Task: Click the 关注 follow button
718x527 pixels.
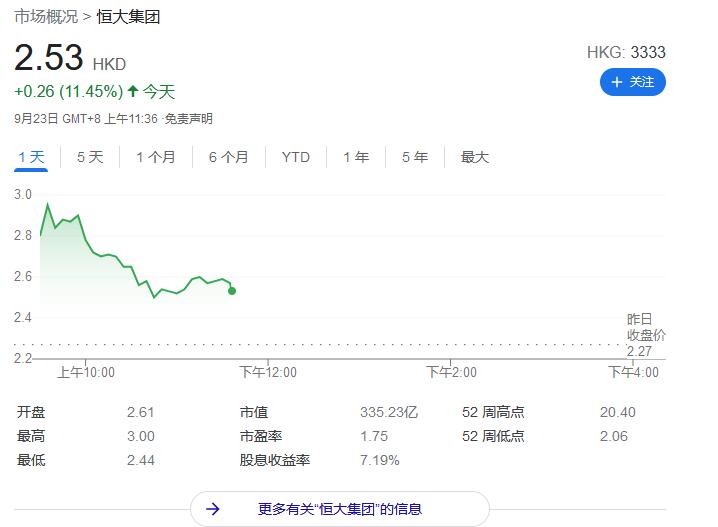Action: [632, 82]
